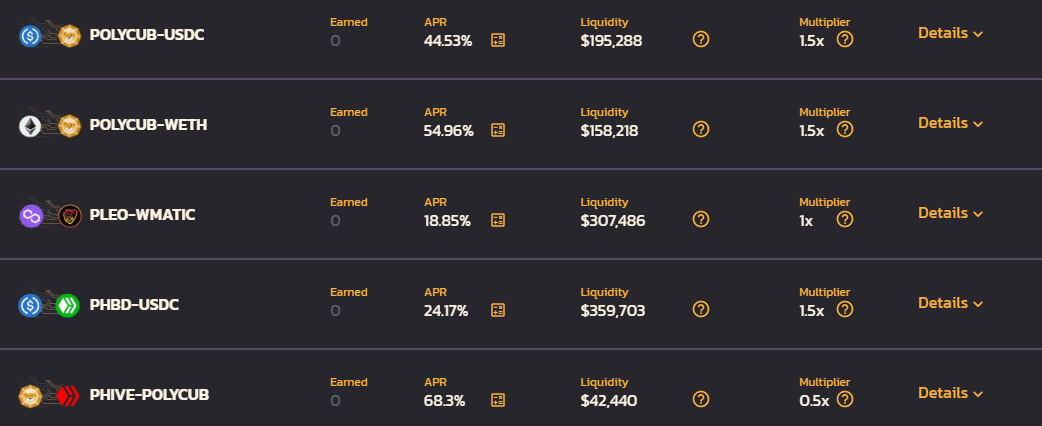Click multiplier help icon for PHBD-USDC
1042x426 pixels.
tap(845, 309)
